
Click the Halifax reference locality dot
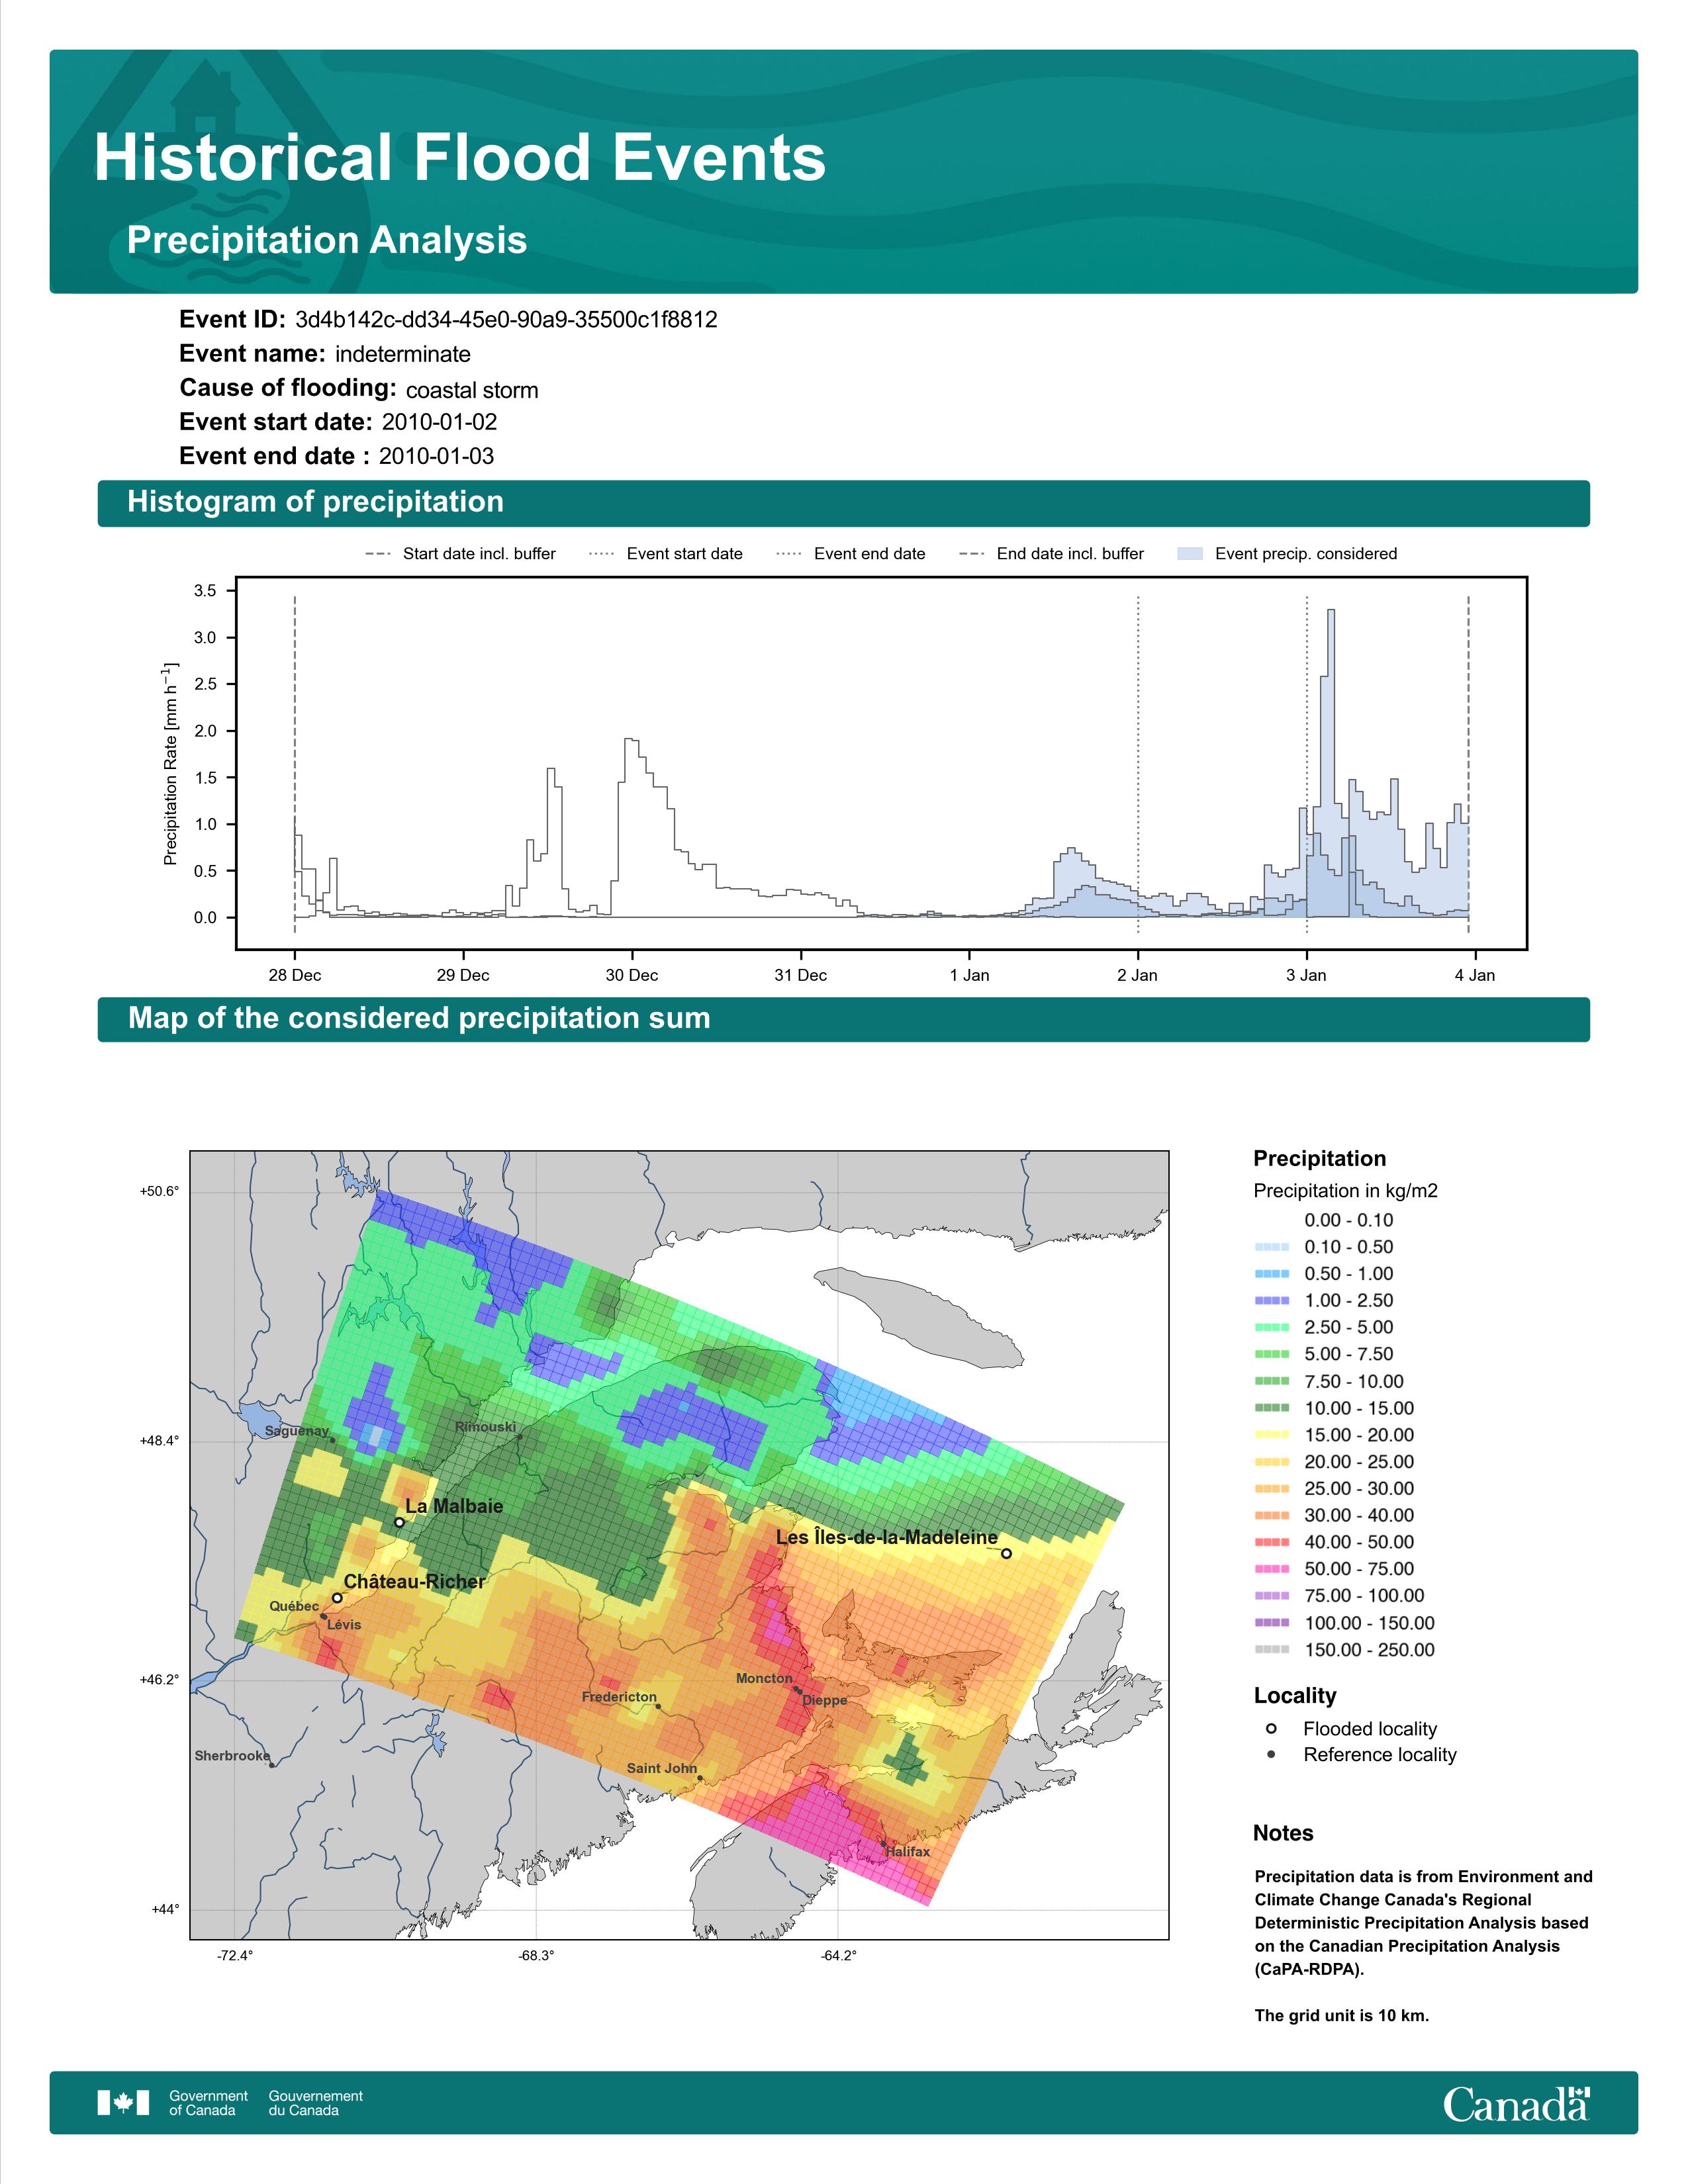tap(883, 1843)
